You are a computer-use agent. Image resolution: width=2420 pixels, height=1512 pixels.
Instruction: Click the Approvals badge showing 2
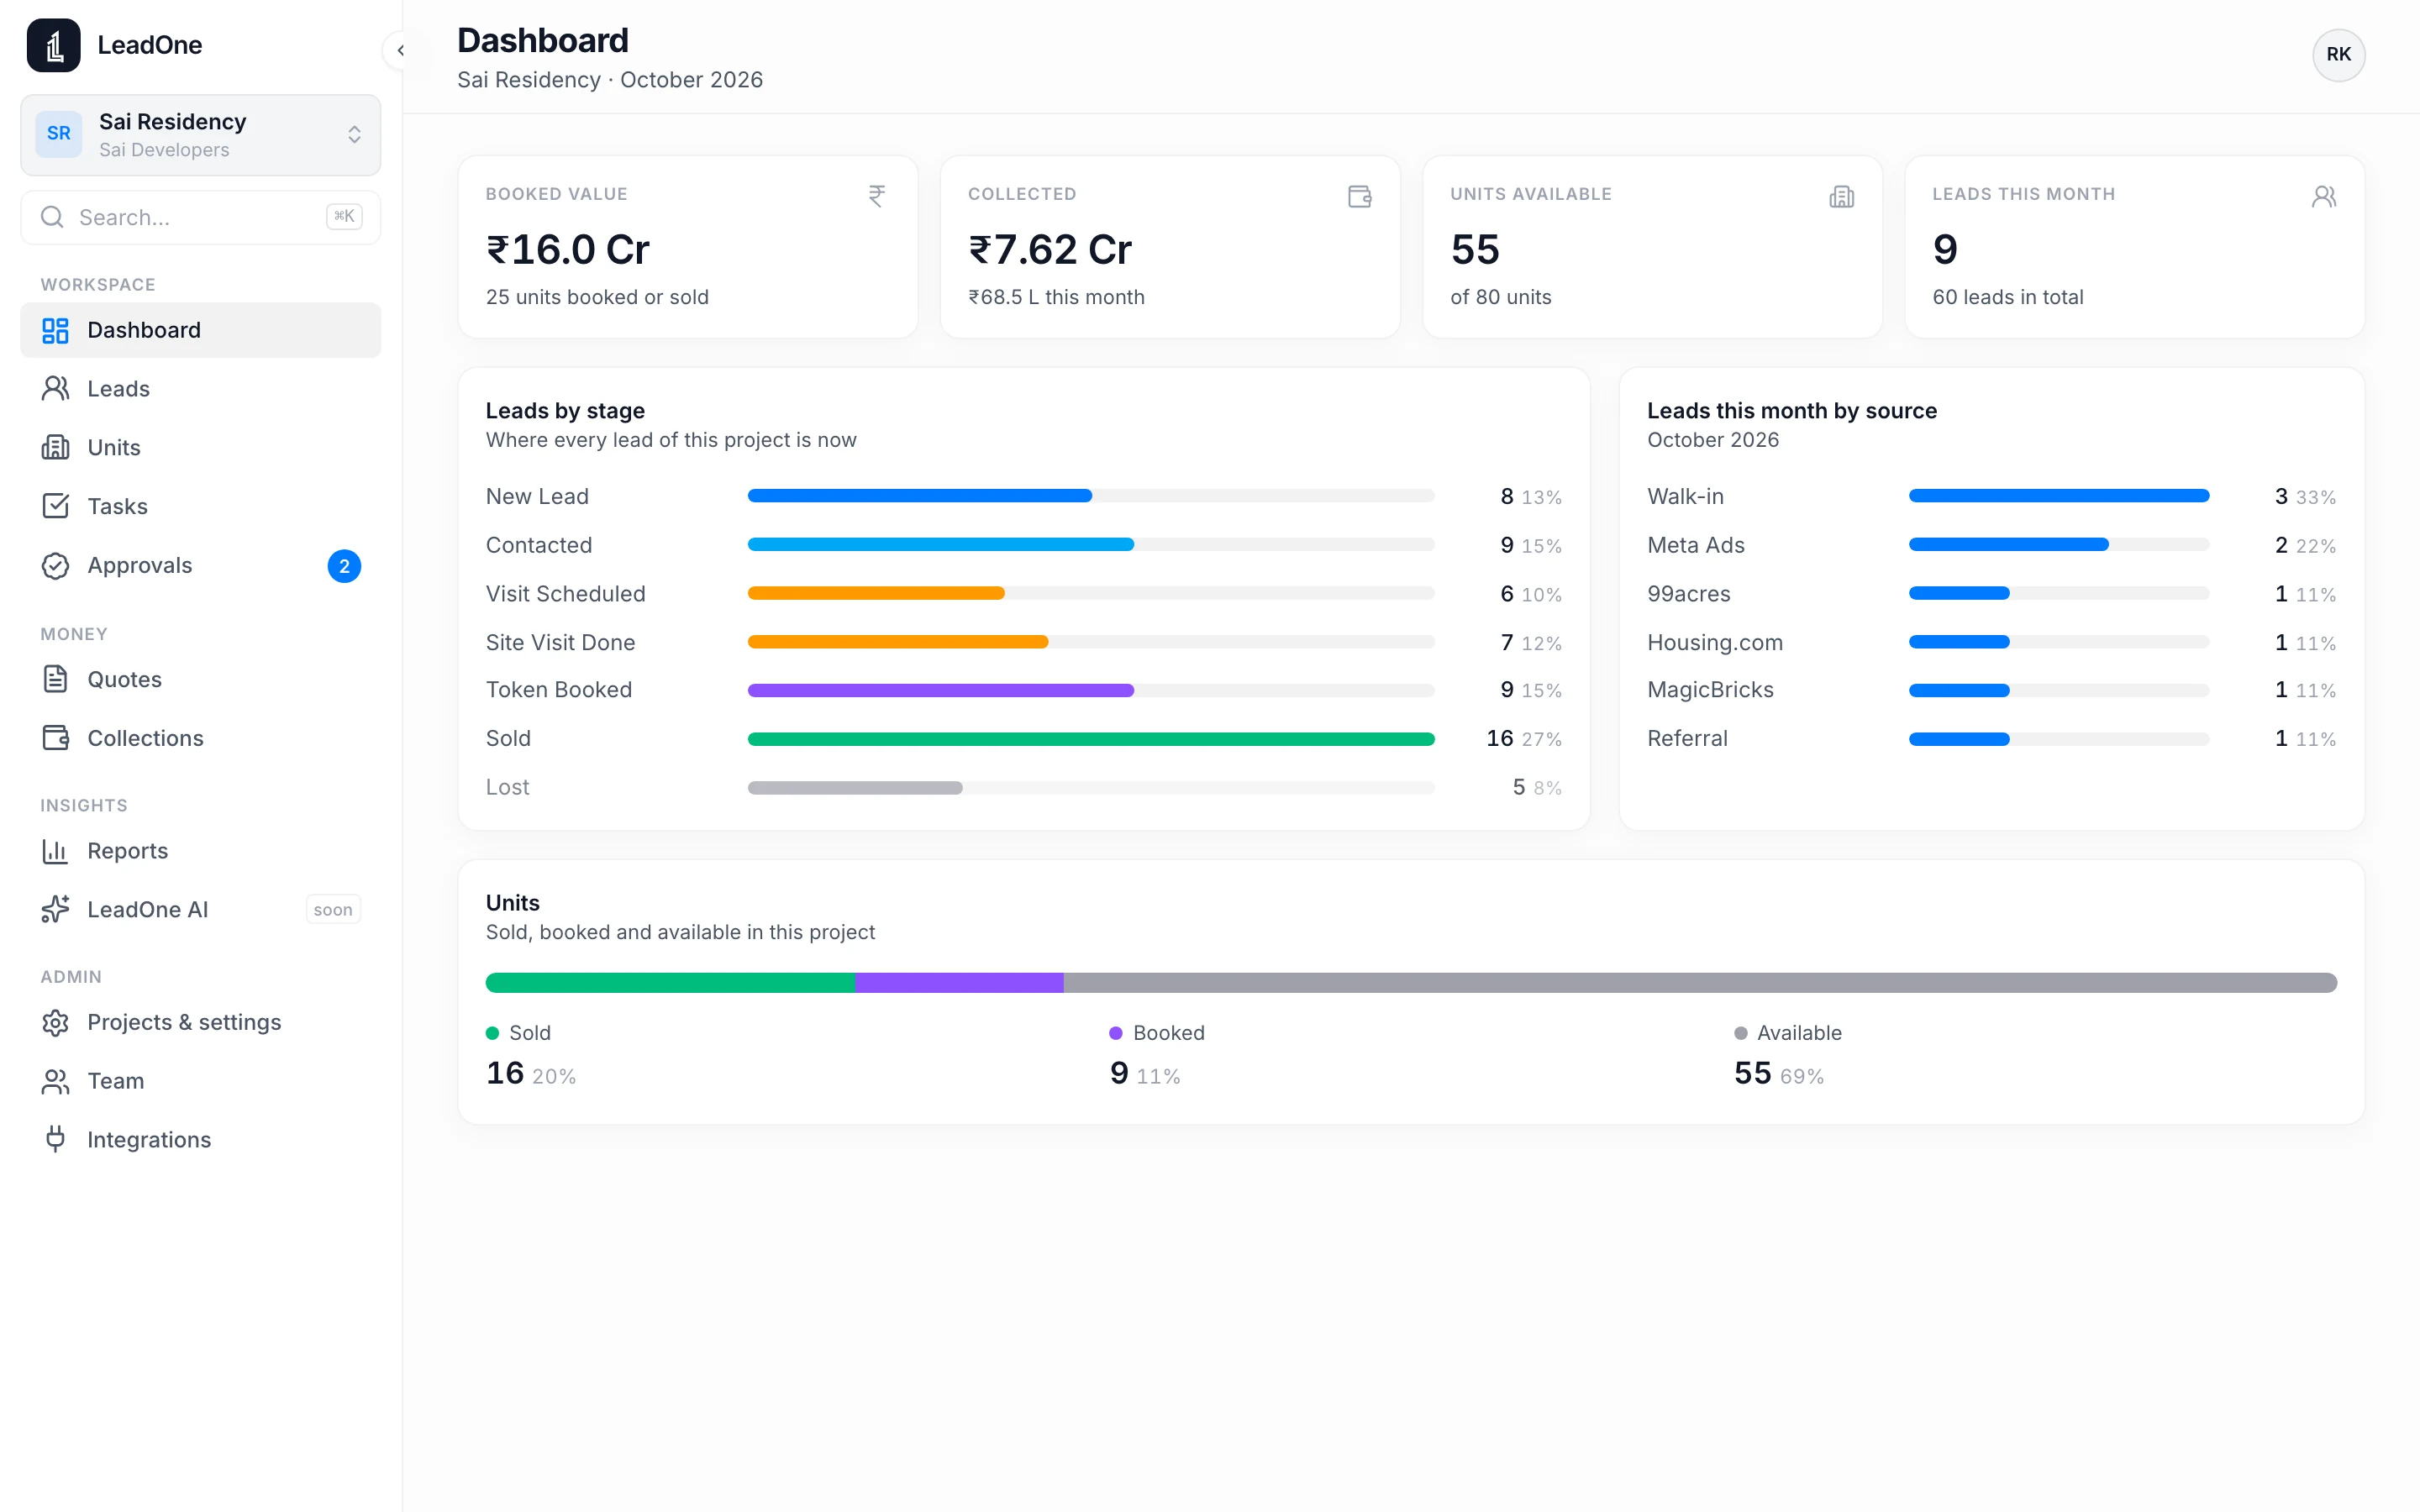pos(344,566)
